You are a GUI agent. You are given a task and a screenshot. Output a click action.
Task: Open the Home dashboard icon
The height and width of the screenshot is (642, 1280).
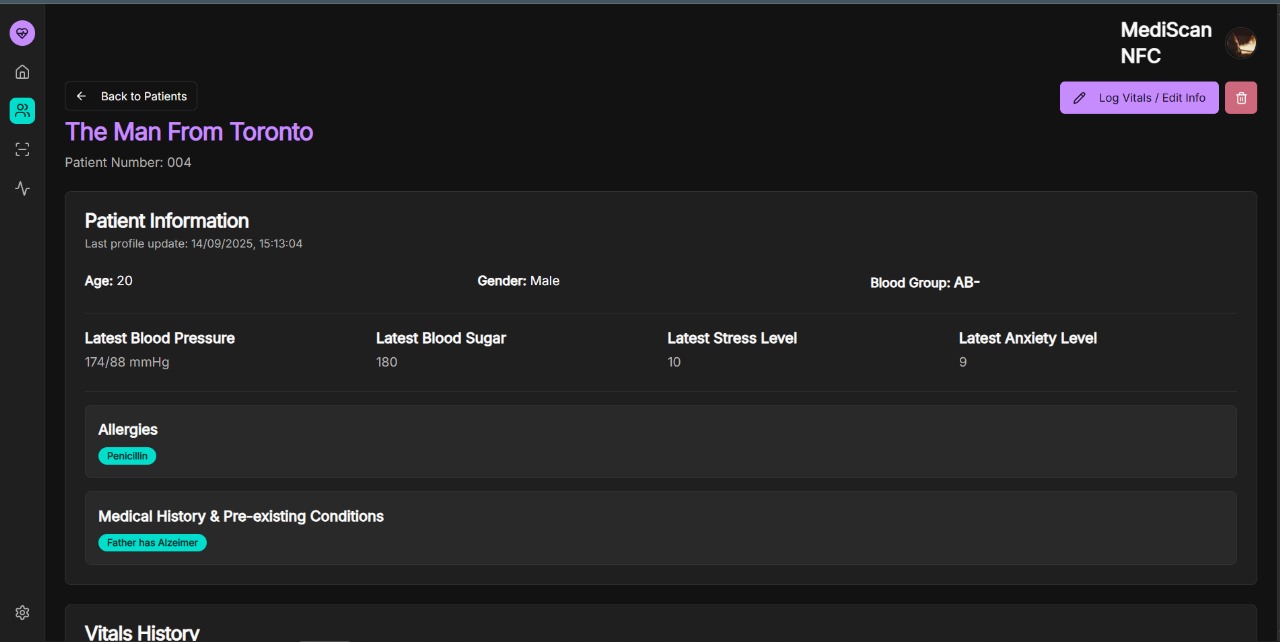[x=22, y=72]
